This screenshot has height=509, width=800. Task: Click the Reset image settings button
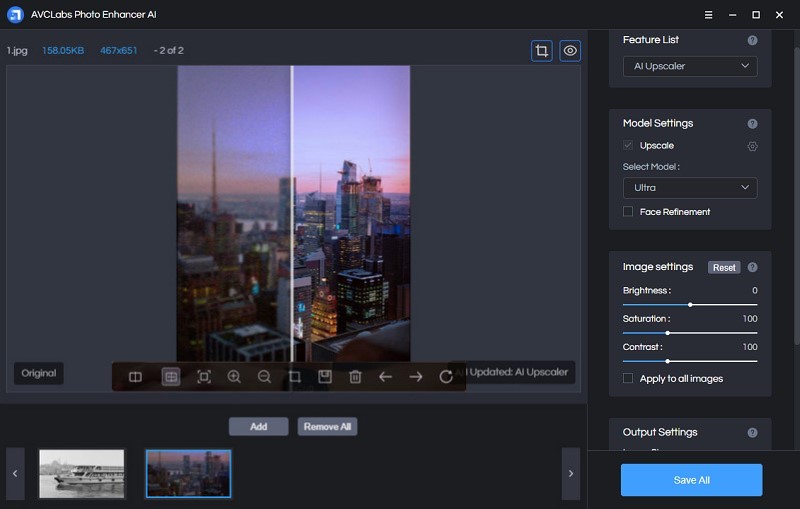[x=724, y=267]
